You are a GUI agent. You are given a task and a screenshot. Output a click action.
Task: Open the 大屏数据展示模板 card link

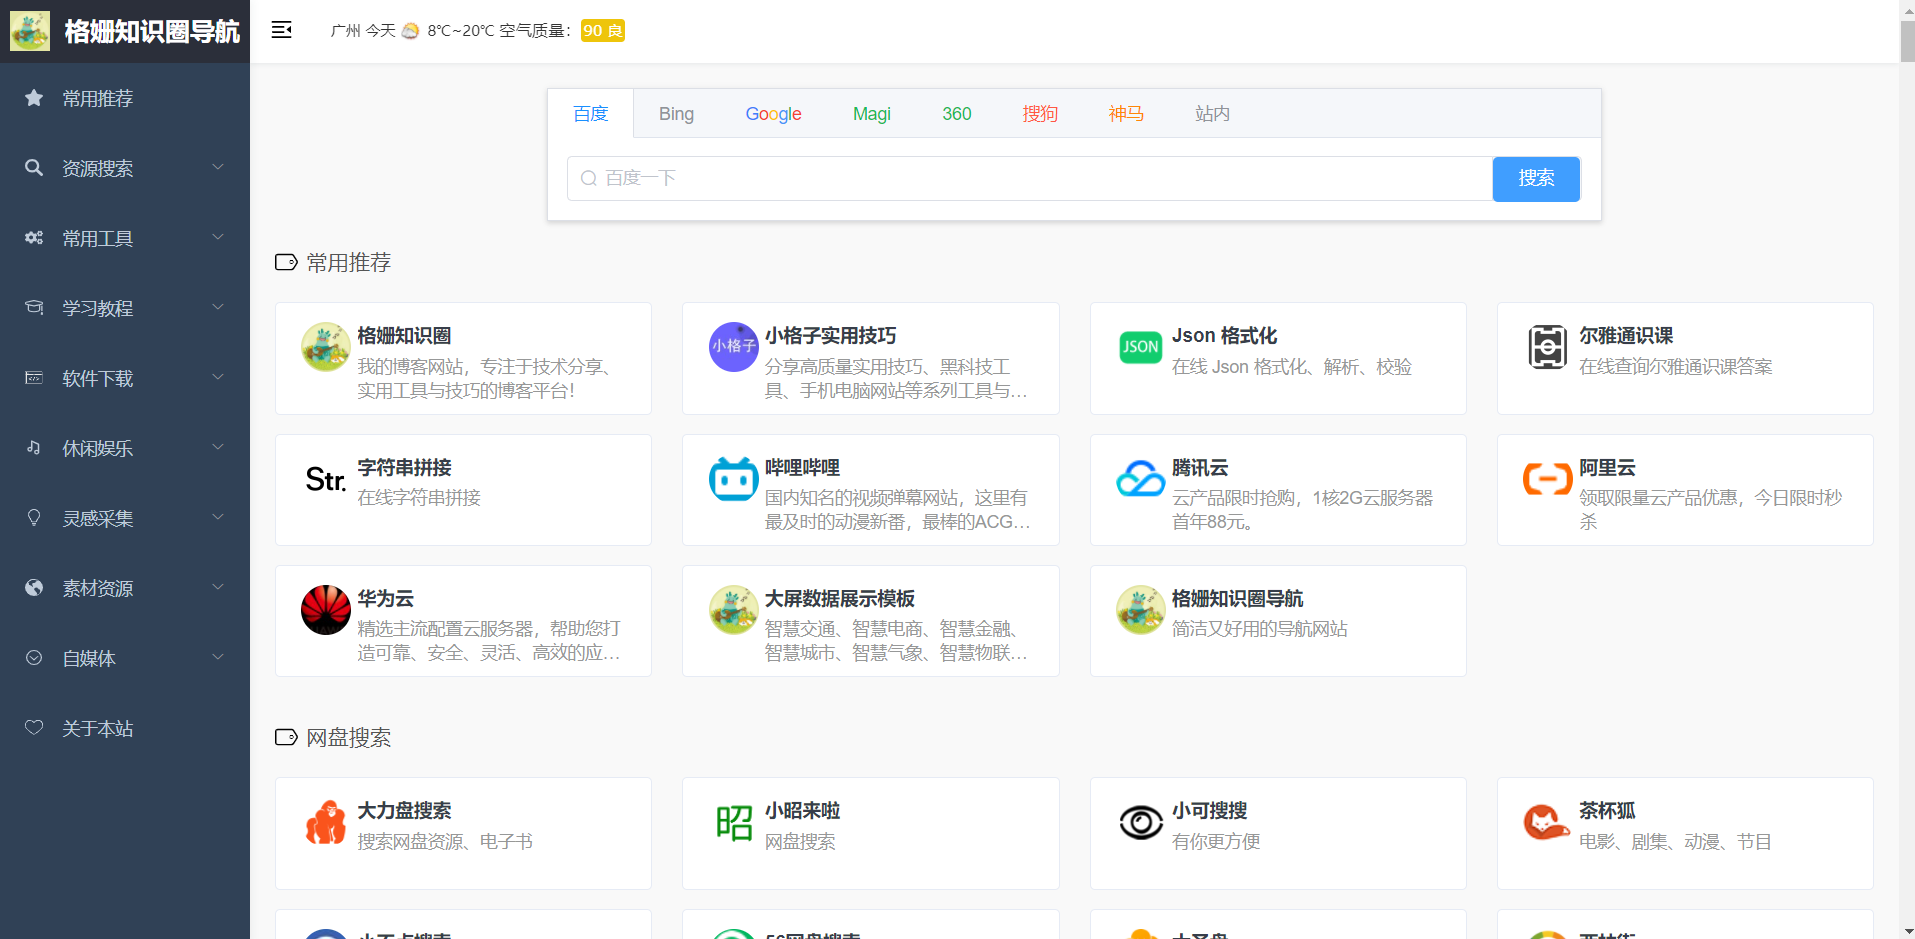coord(871,621)
